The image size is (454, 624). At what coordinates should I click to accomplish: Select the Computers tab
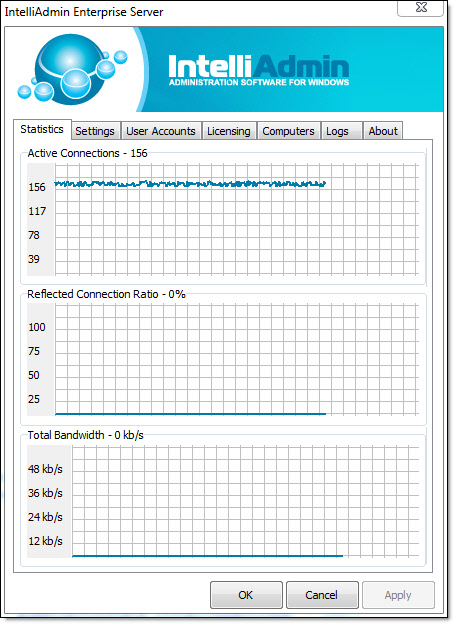288,131
